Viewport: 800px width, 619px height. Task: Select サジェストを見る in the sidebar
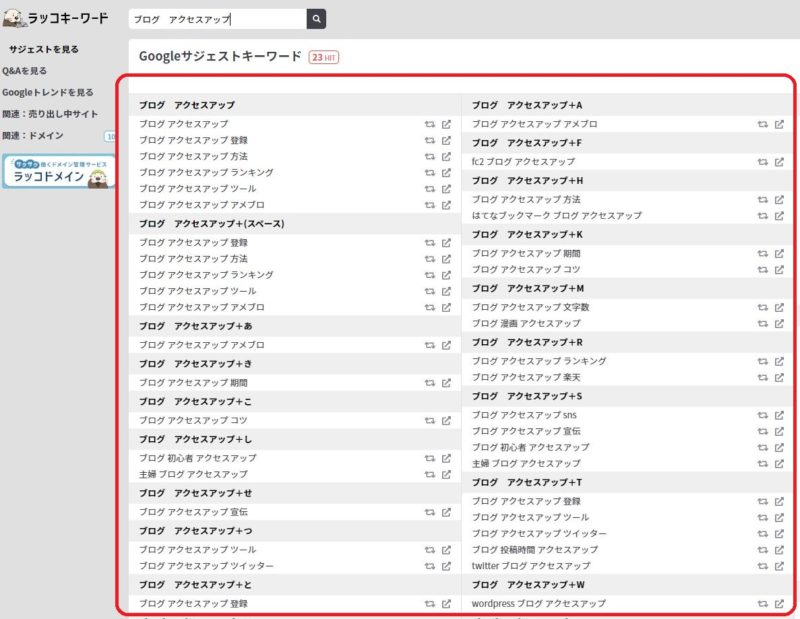(x=44, y=49)
